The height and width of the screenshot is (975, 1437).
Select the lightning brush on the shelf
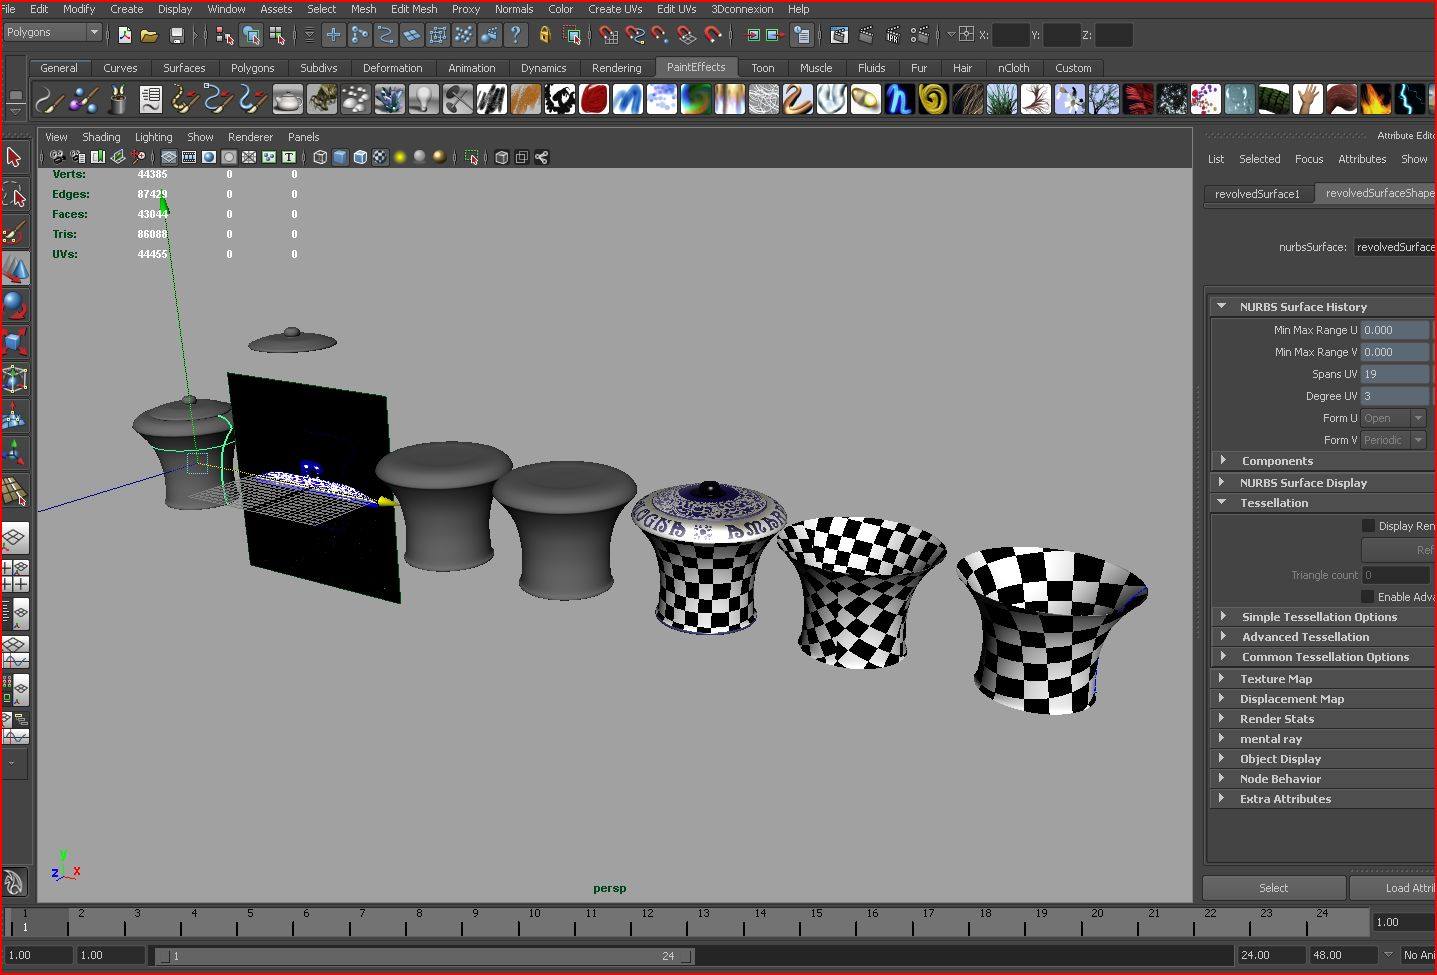coord(1409,99)
